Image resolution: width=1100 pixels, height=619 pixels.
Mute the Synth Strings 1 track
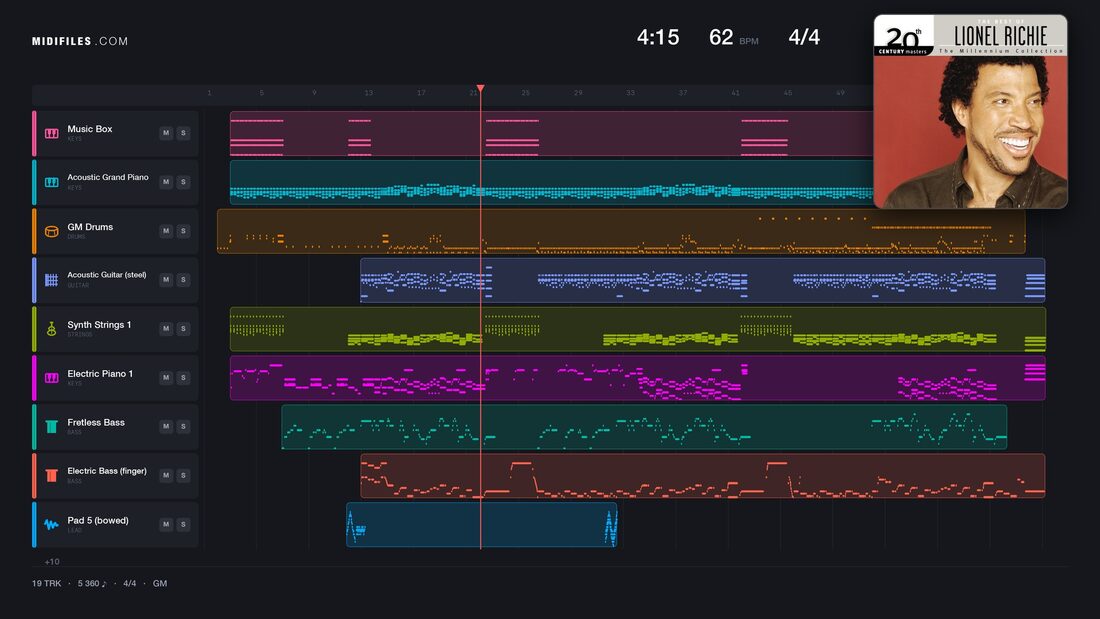[x=166, y=328]
